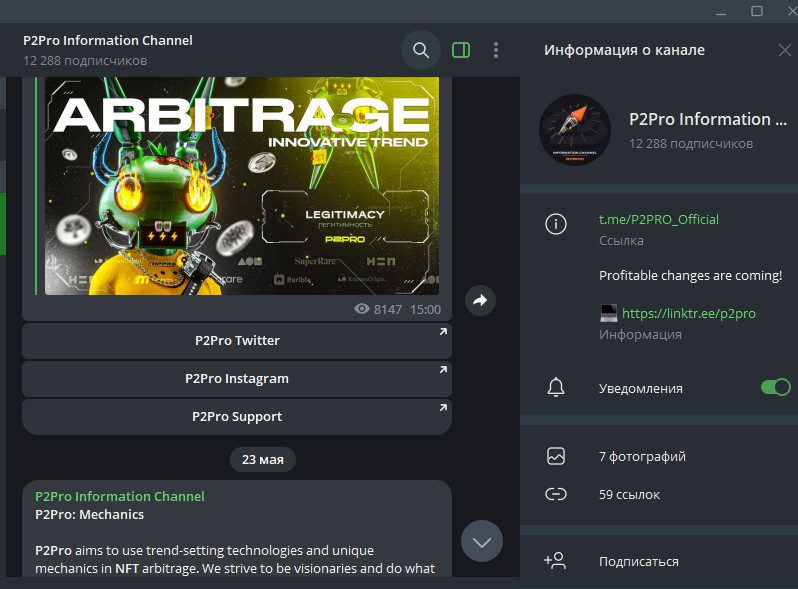Open the t.me/P2PRO_Official link
798x589 pixels.
(x=659, y=219)
